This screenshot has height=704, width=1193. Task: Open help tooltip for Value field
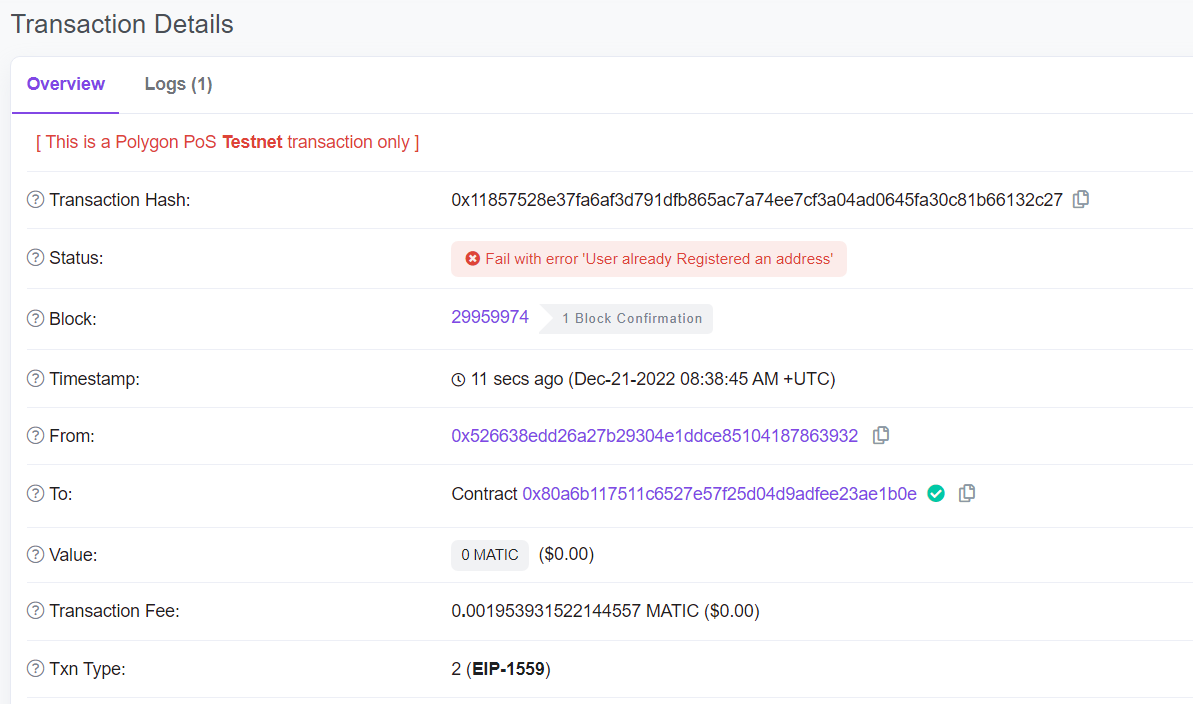(x=33, y=554)
